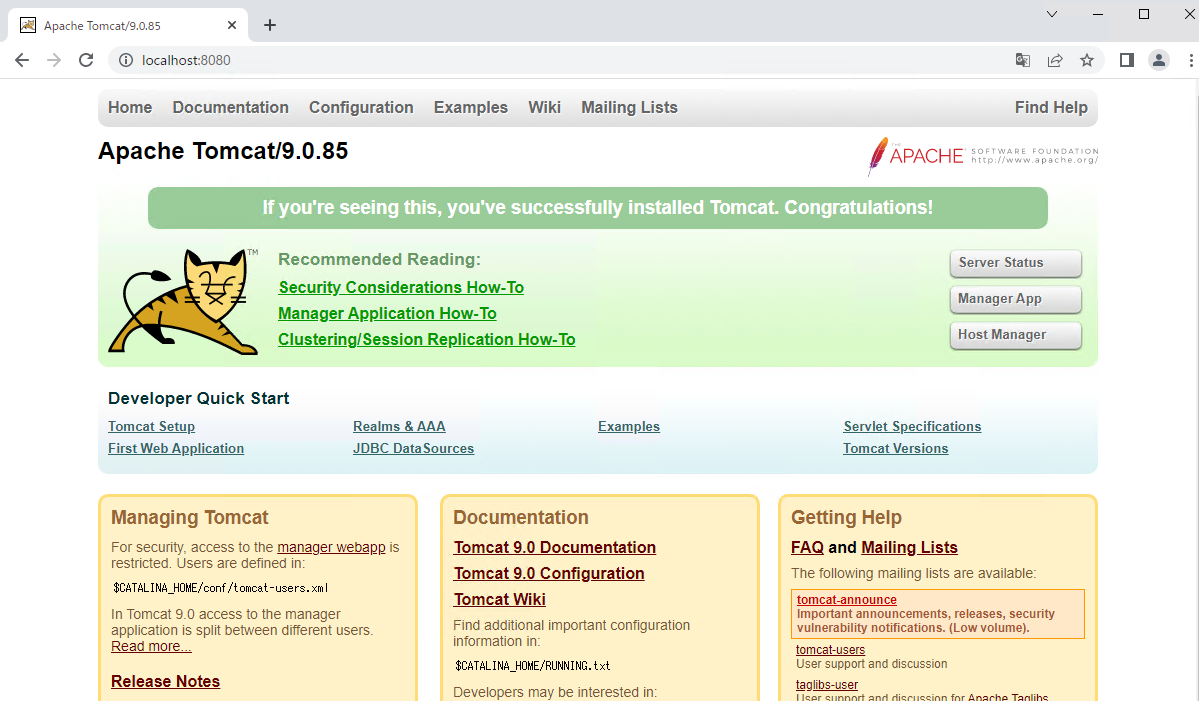Viewport: 1199px width, 701px height.
Task: Open a new browser tab
Action: click(x=270, y=25)
